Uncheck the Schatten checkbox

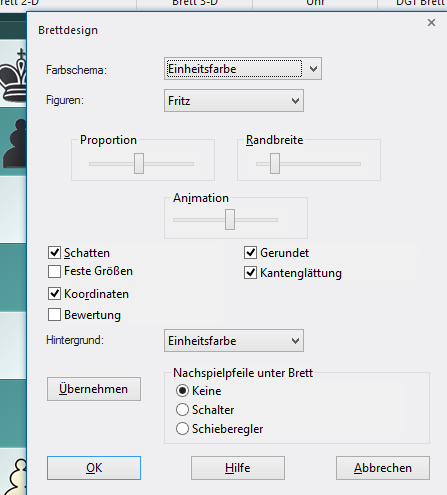[54, 253]
